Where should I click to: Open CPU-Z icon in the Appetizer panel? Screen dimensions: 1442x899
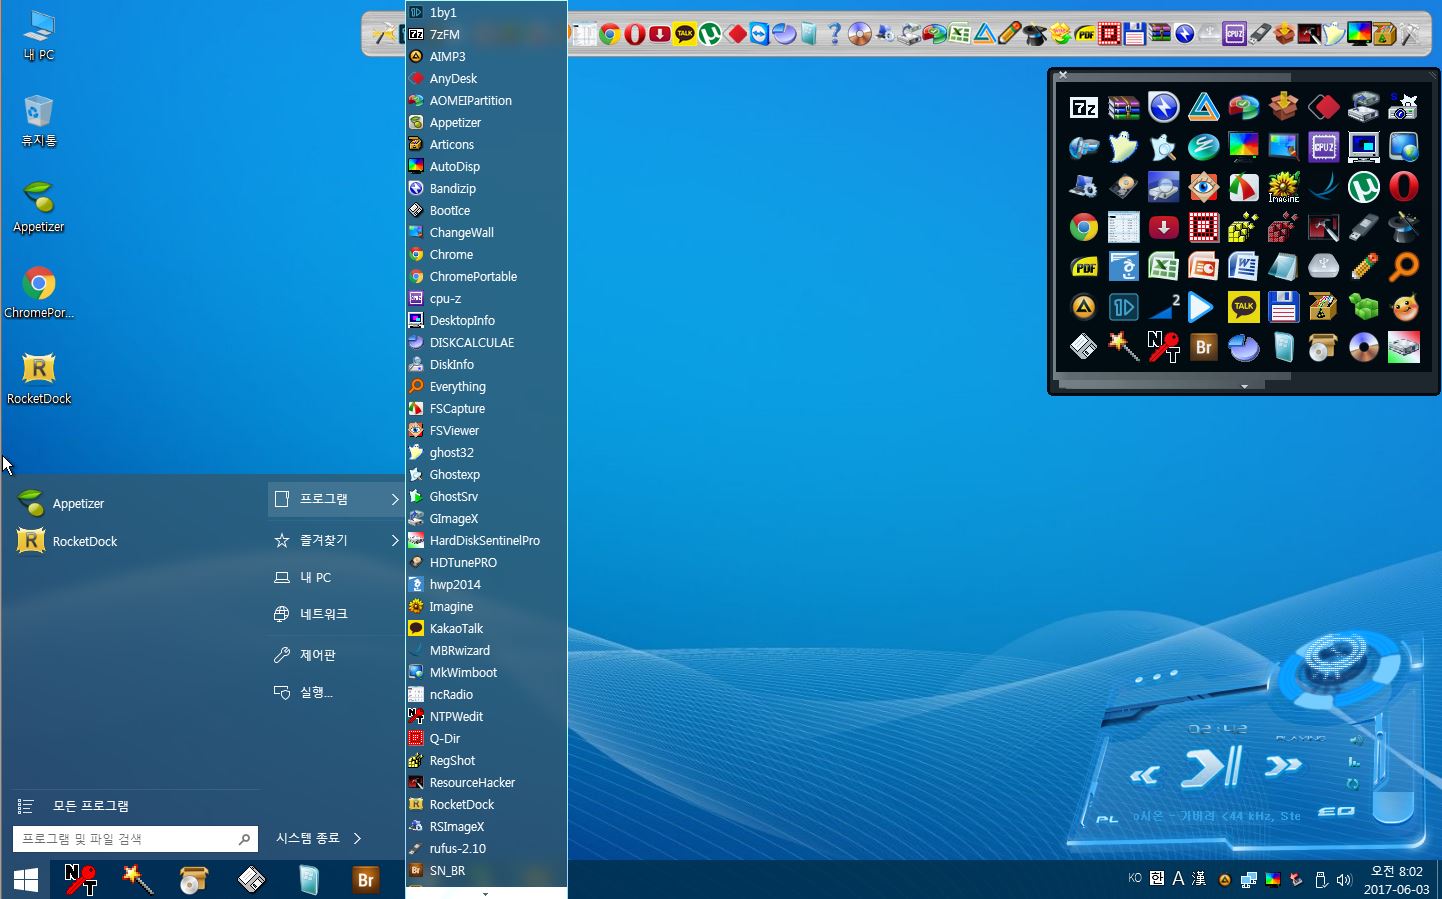1324,148
